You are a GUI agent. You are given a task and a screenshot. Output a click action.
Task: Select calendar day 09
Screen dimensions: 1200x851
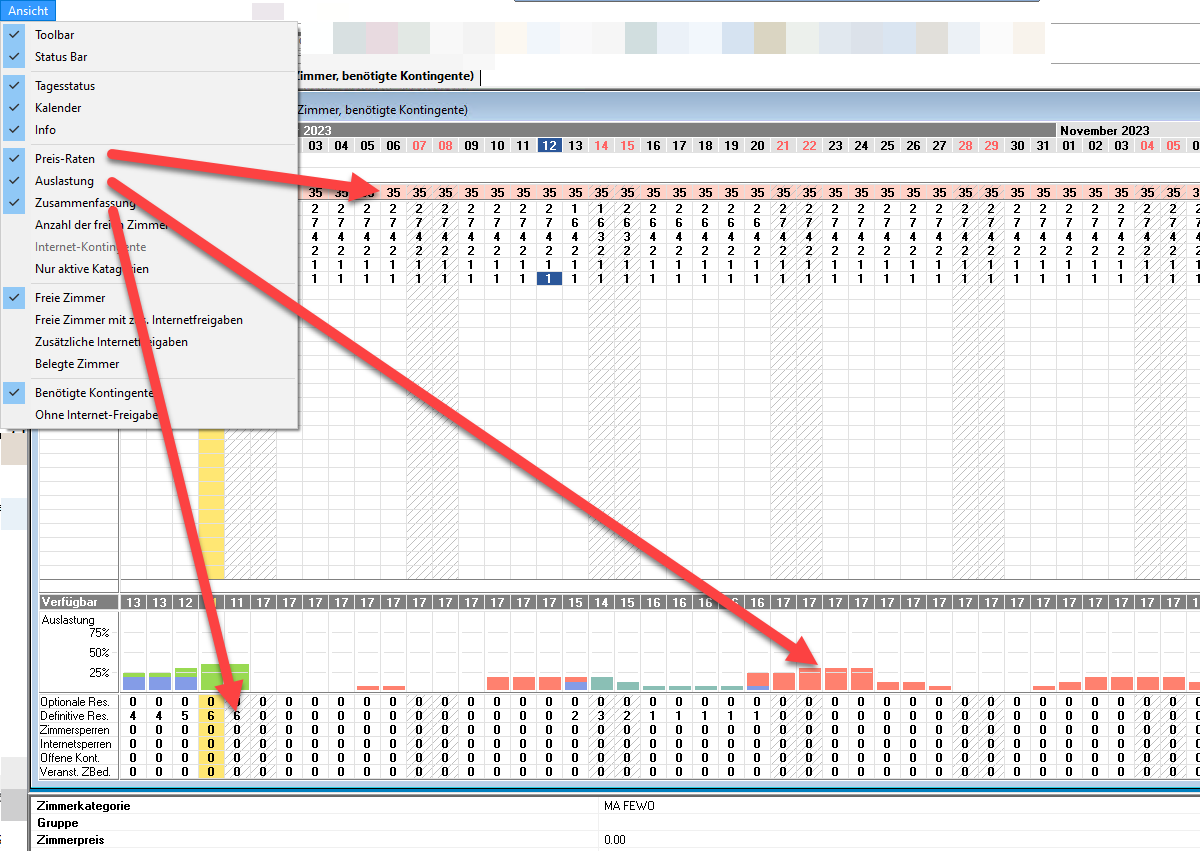(x=471, y=146)
